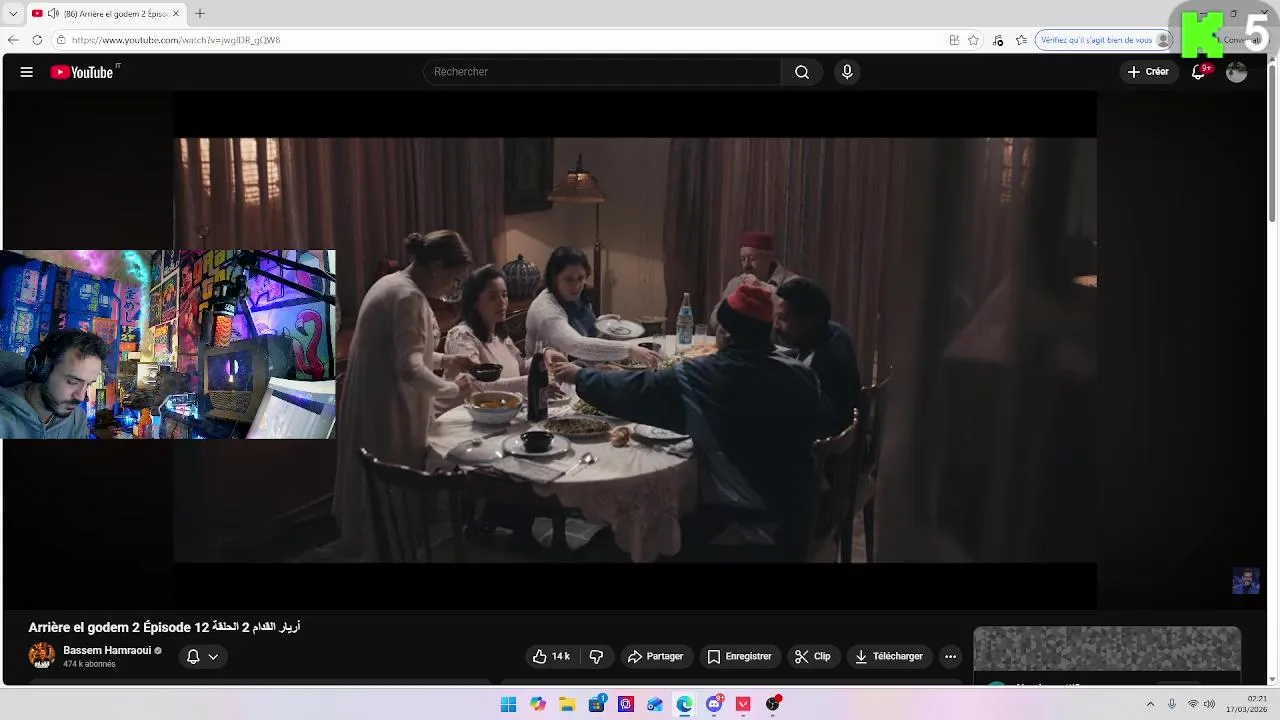Click the Télécharger download button

tap(889, 657)
